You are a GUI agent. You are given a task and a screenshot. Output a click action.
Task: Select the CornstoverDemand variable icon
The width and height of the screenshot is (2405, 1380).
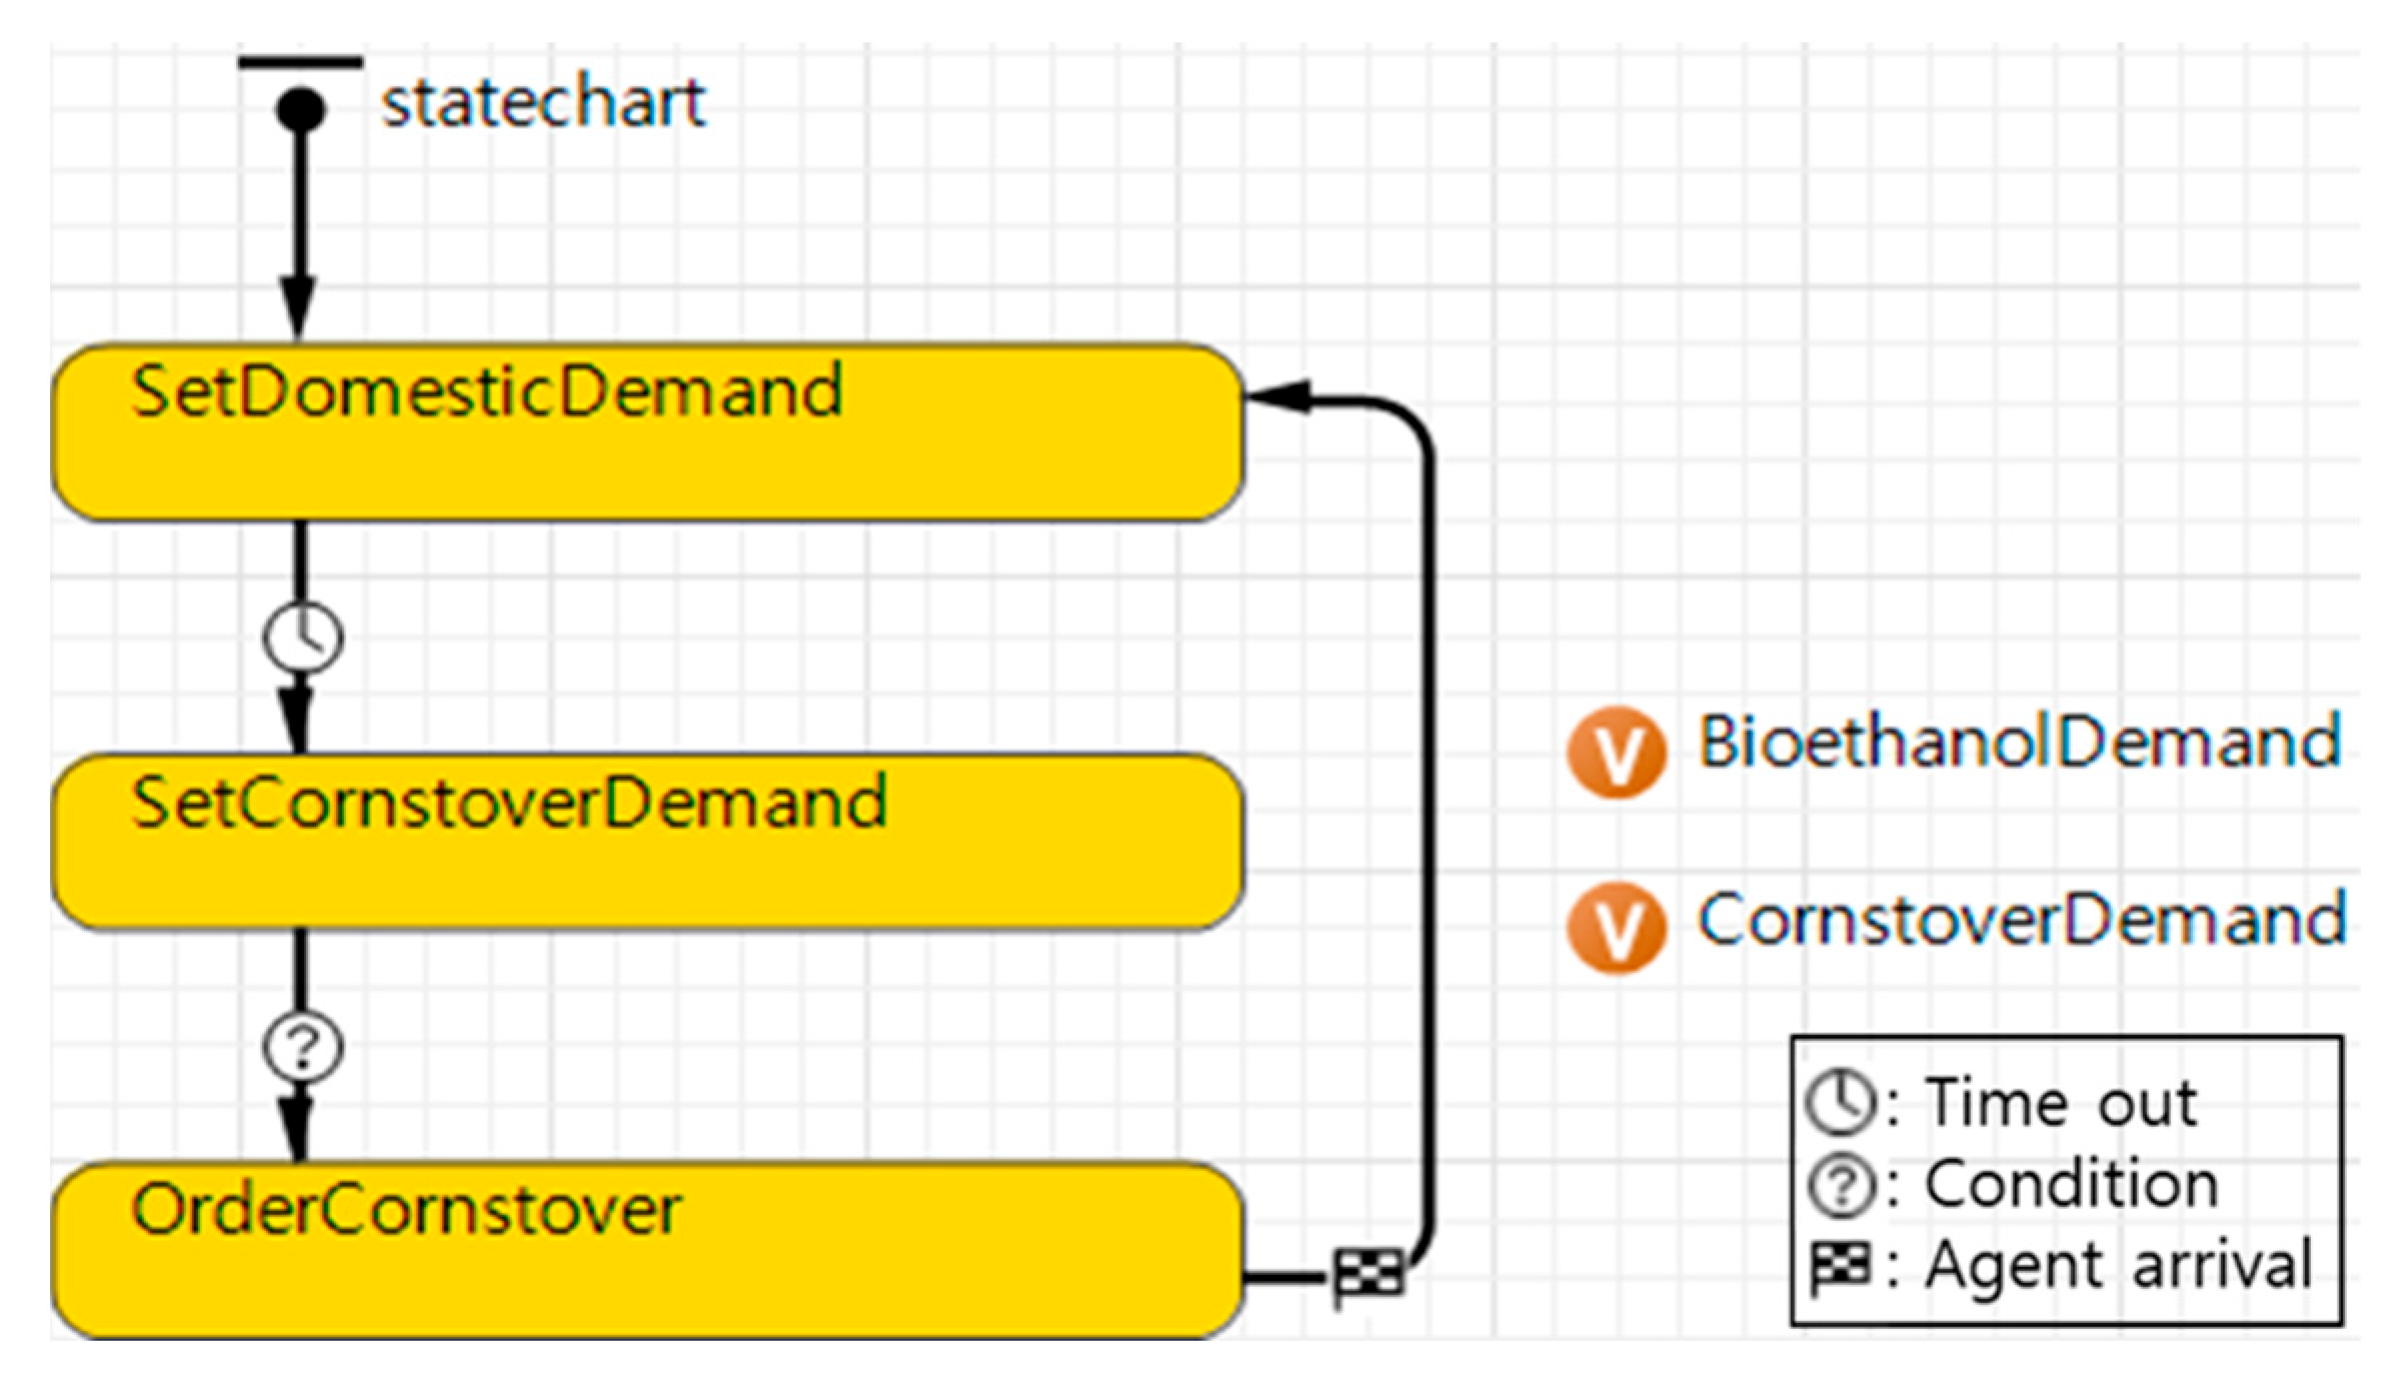click(1616, 927)
